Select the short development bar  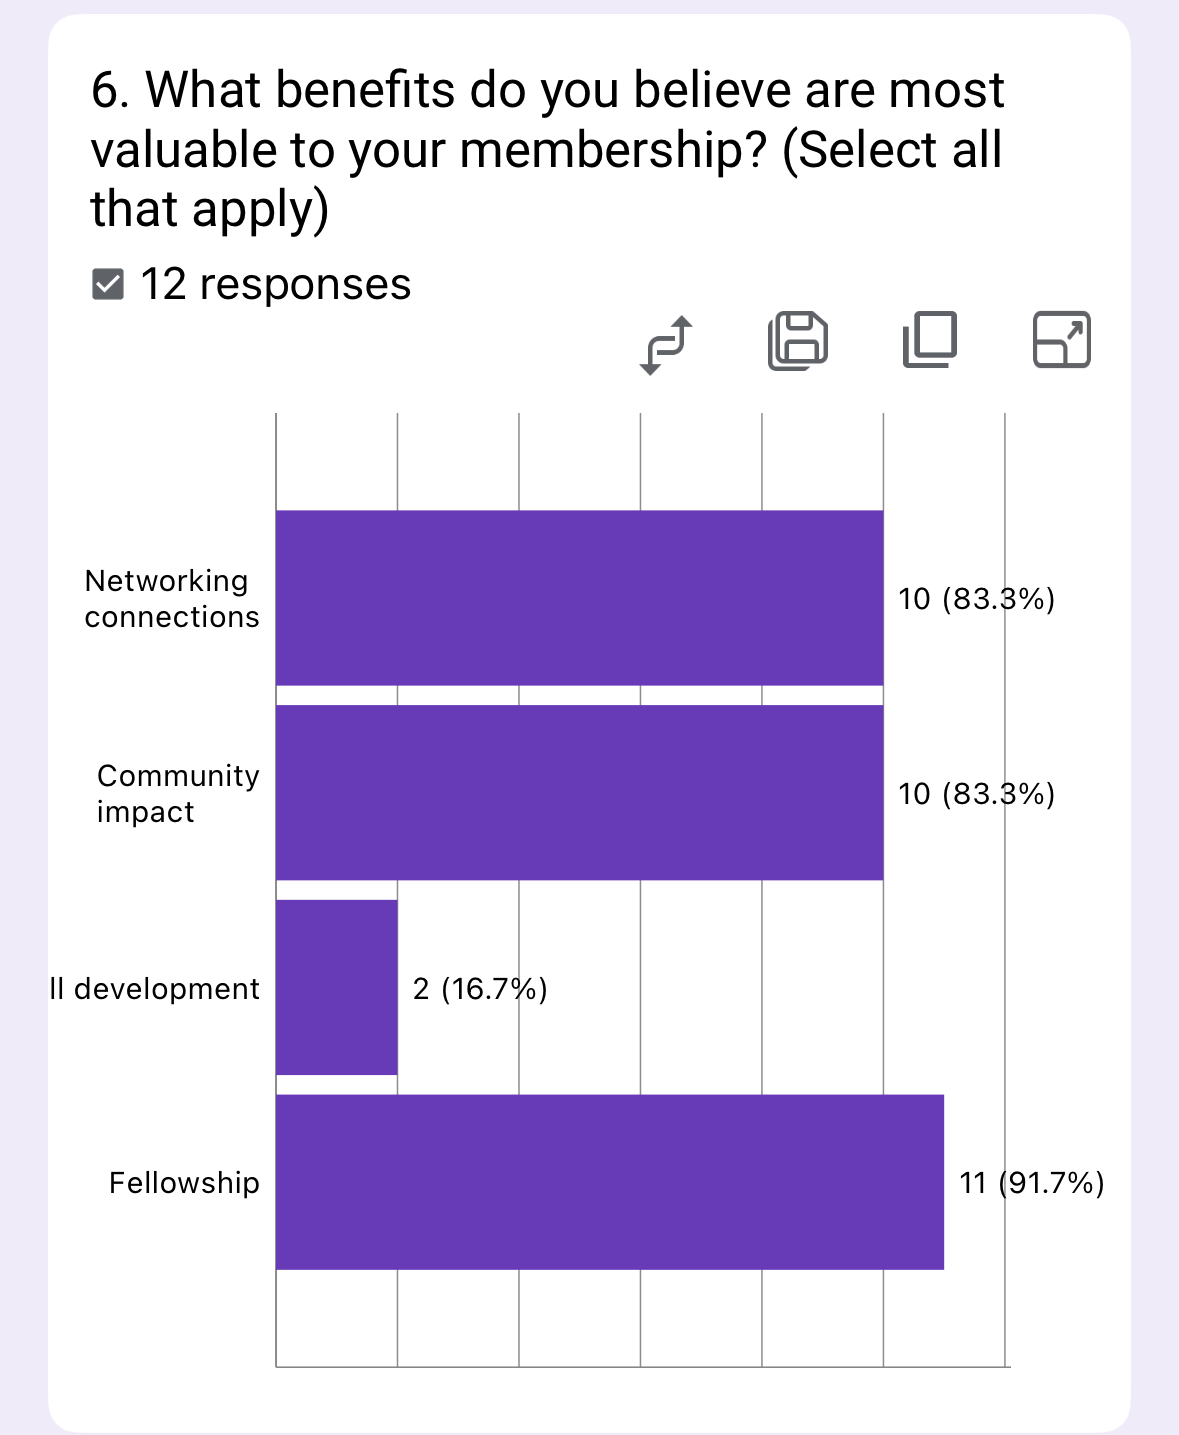(336, 988)
